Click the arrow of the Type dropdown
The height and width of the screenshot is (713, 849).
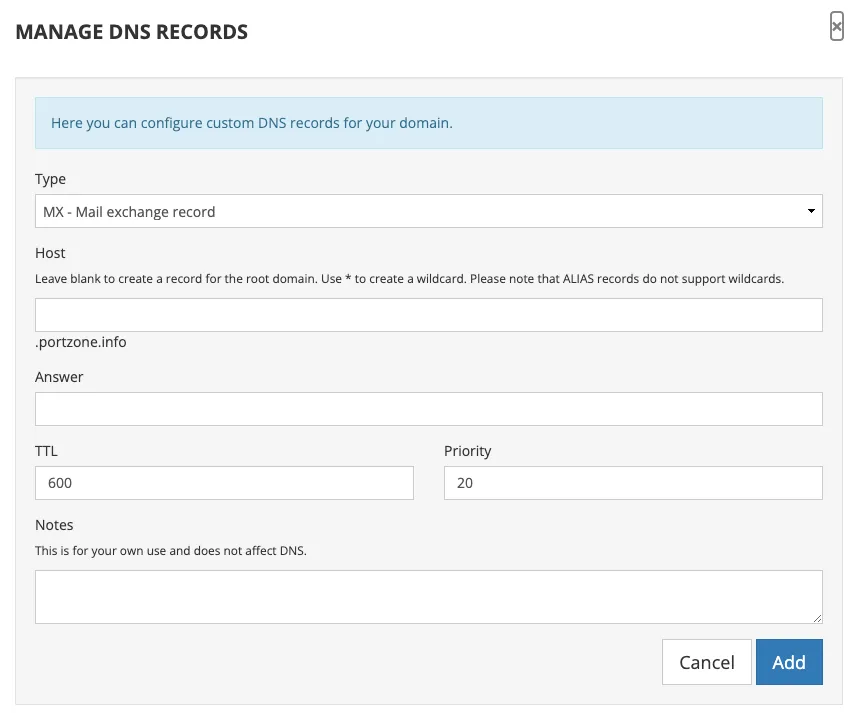(x=810, y=212)
